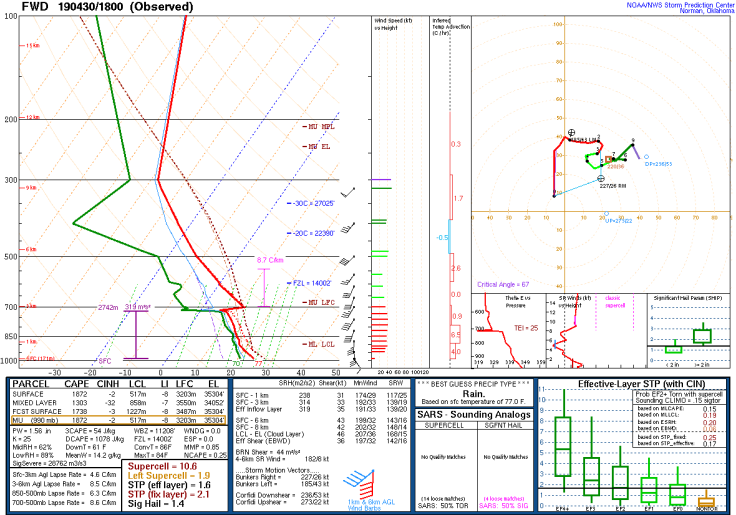Click the 'CINH' column header
Screen dimensions: 736x515
(x=108, y=384)
